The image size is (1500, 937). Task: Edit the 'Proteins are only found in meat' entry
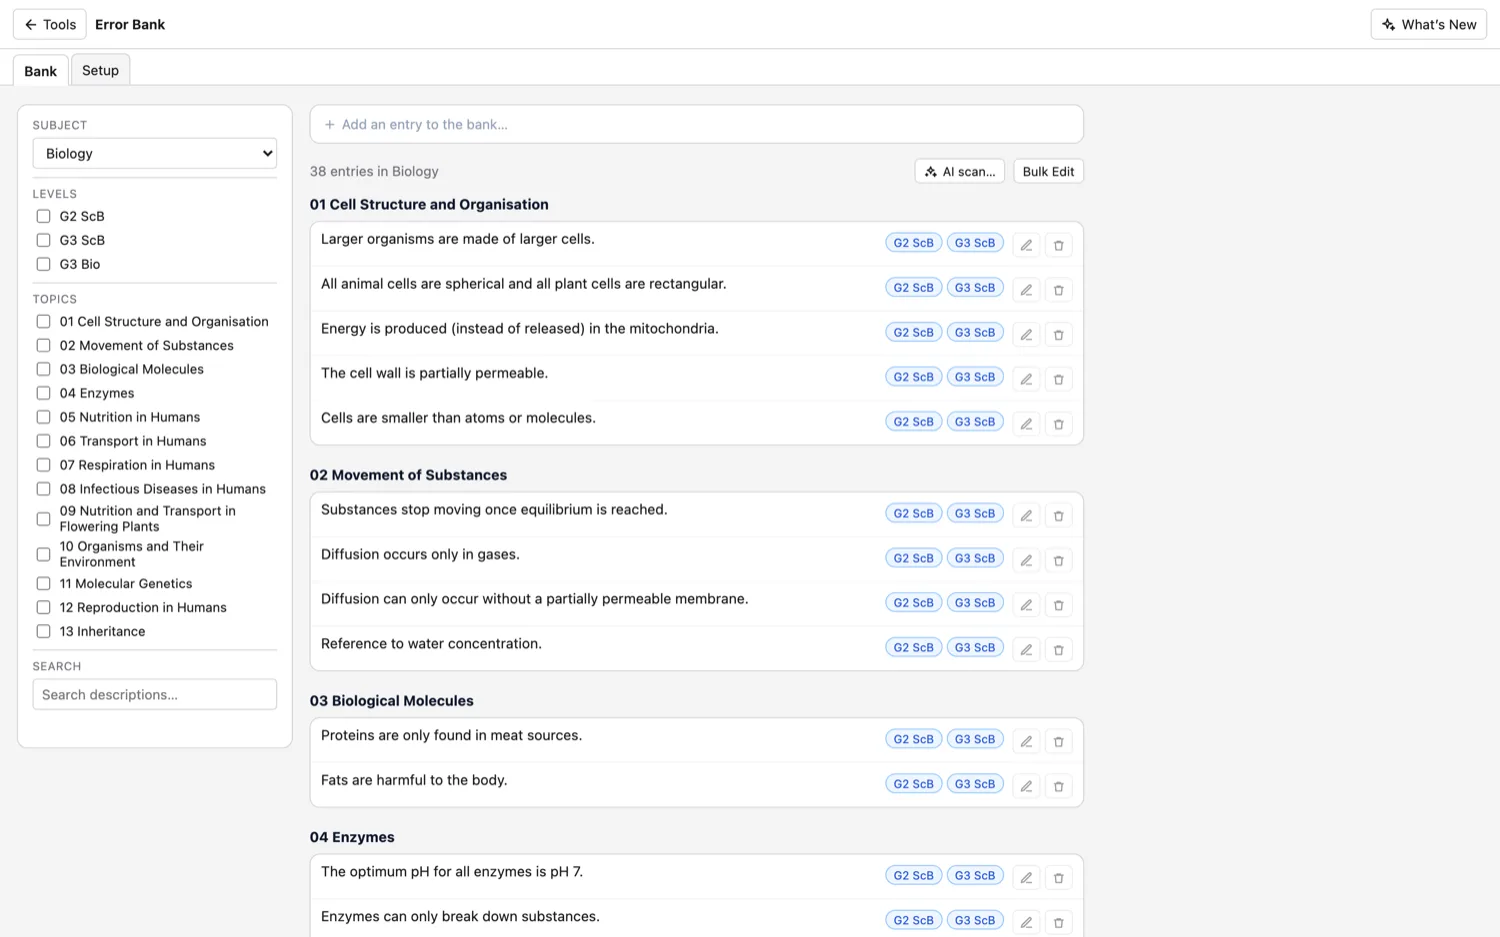tap(1026, 742)
